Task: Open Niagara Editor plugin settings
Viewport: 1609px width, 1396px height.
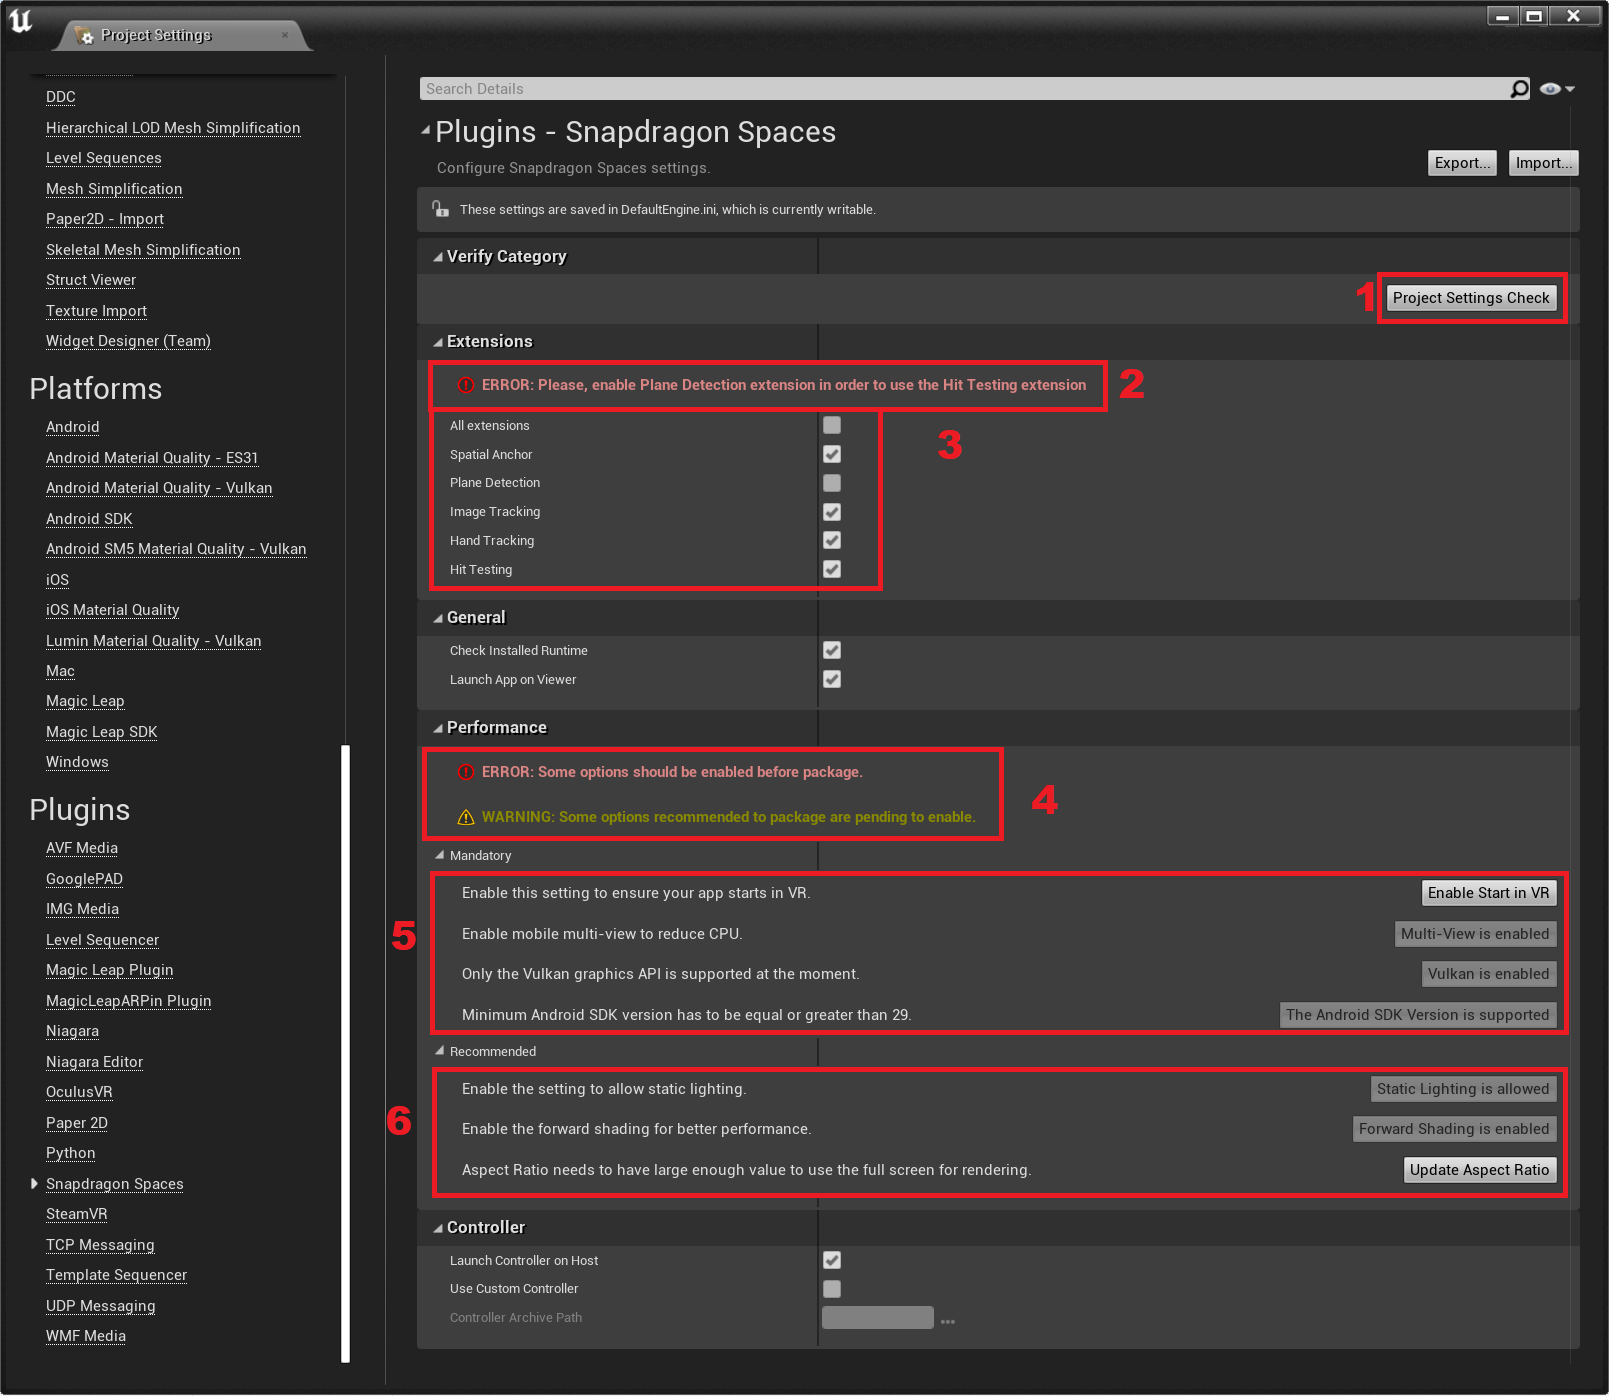Action: point(95,1062)
